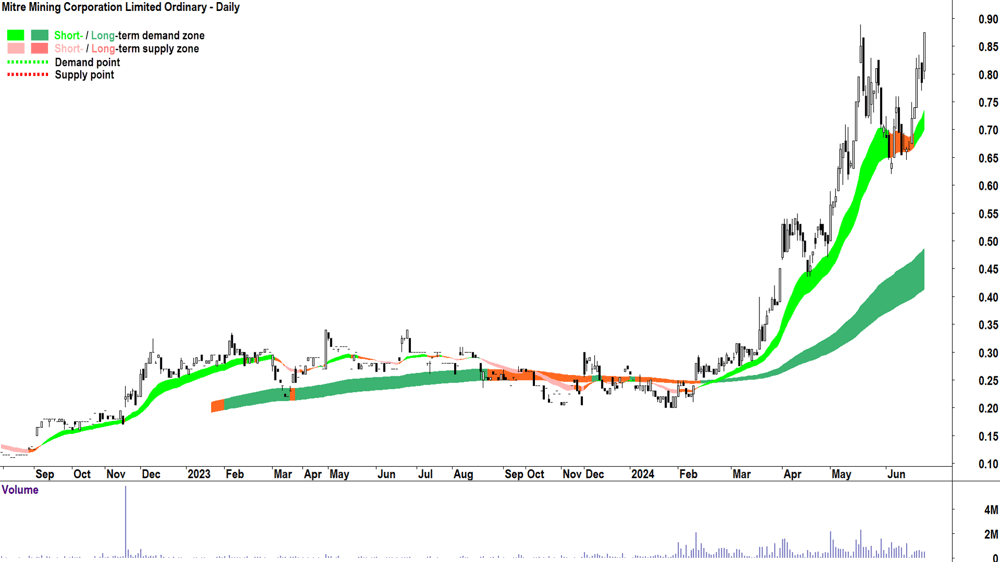1000x562 pixels.
Task: Click the 4M volume axis label
Action: [x=990, y=510]
